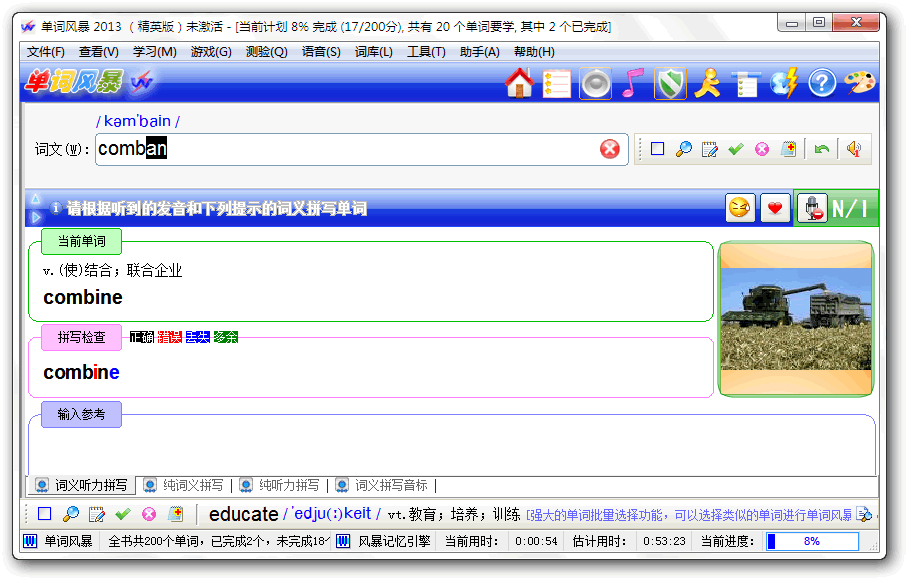Click the red X to clear input
The width and height of the screenshot is (907, 580).
pos(610,149)
